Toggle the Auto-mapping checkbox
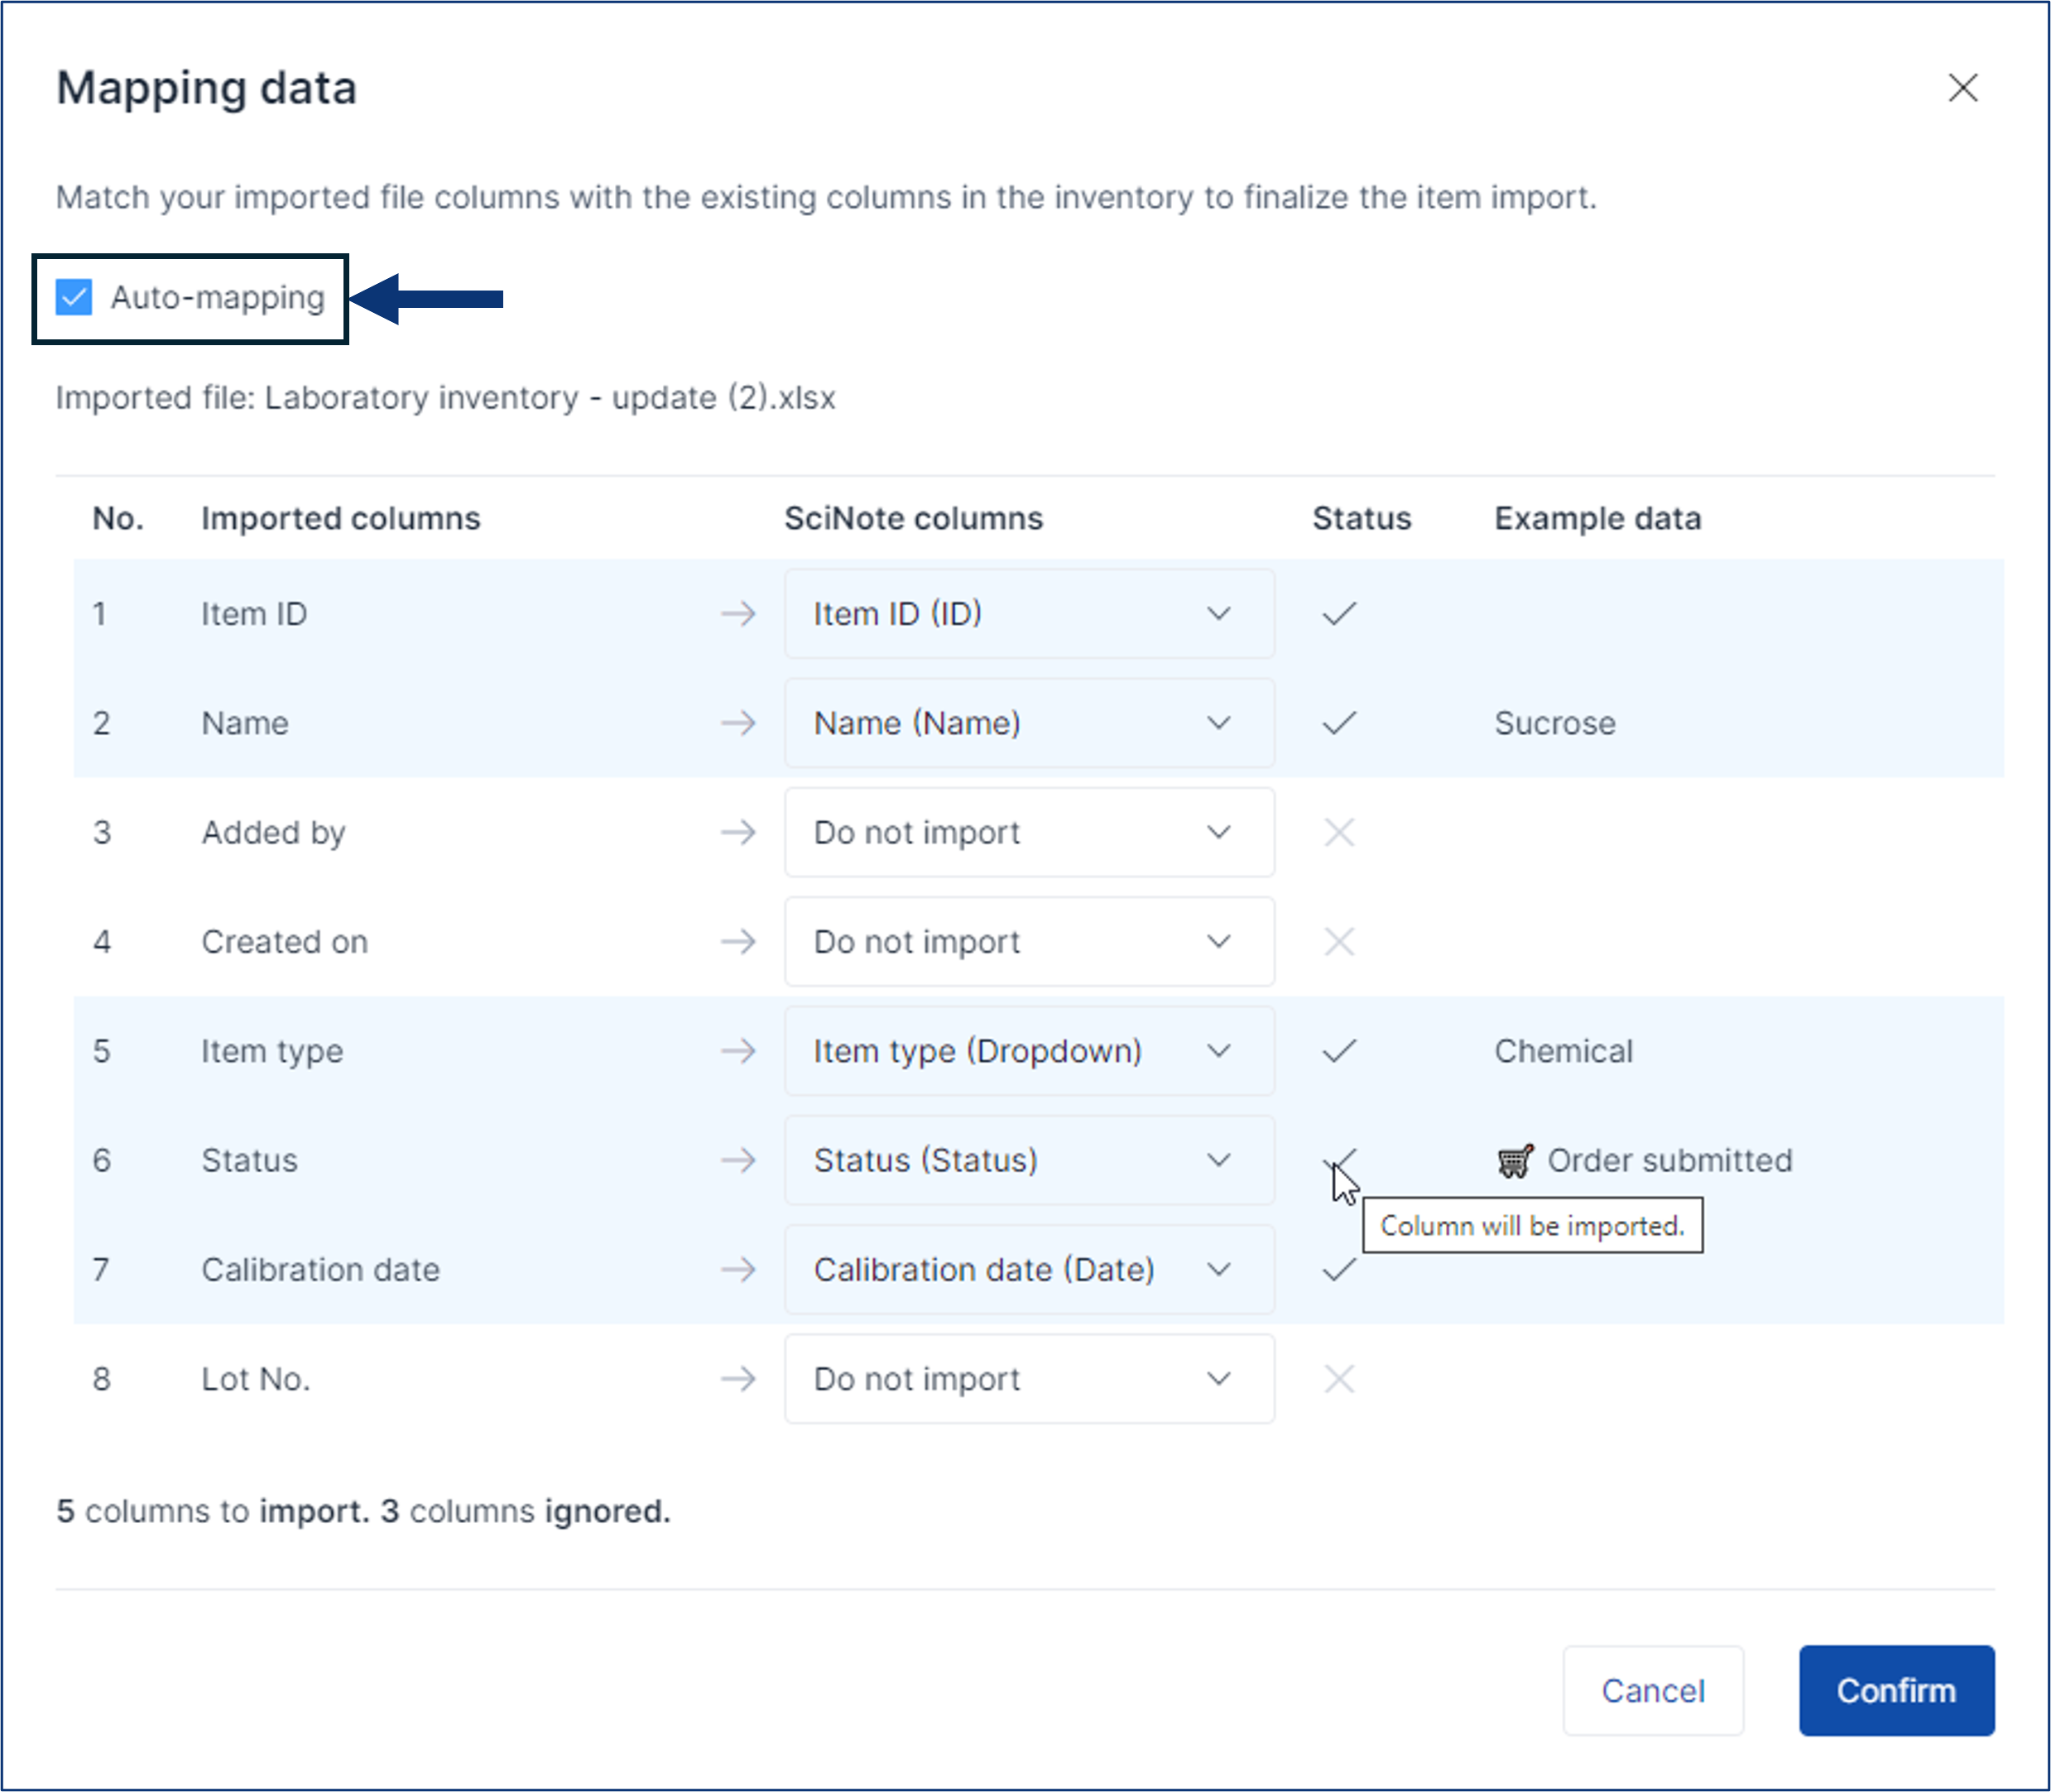The image size is (2051, 1792). [x=74, y=297]
